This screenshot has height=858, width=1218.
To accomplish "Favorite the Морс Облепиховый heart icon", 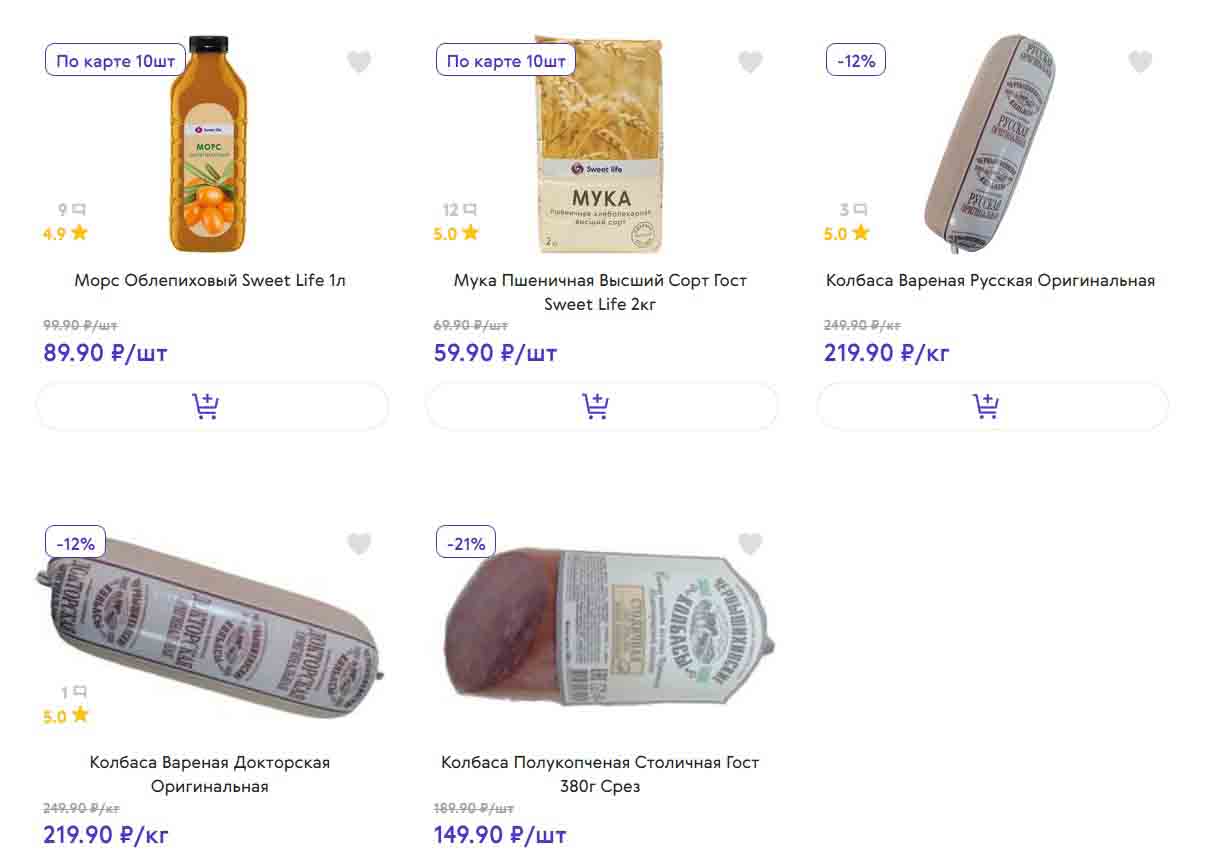I will coord(359,62).
